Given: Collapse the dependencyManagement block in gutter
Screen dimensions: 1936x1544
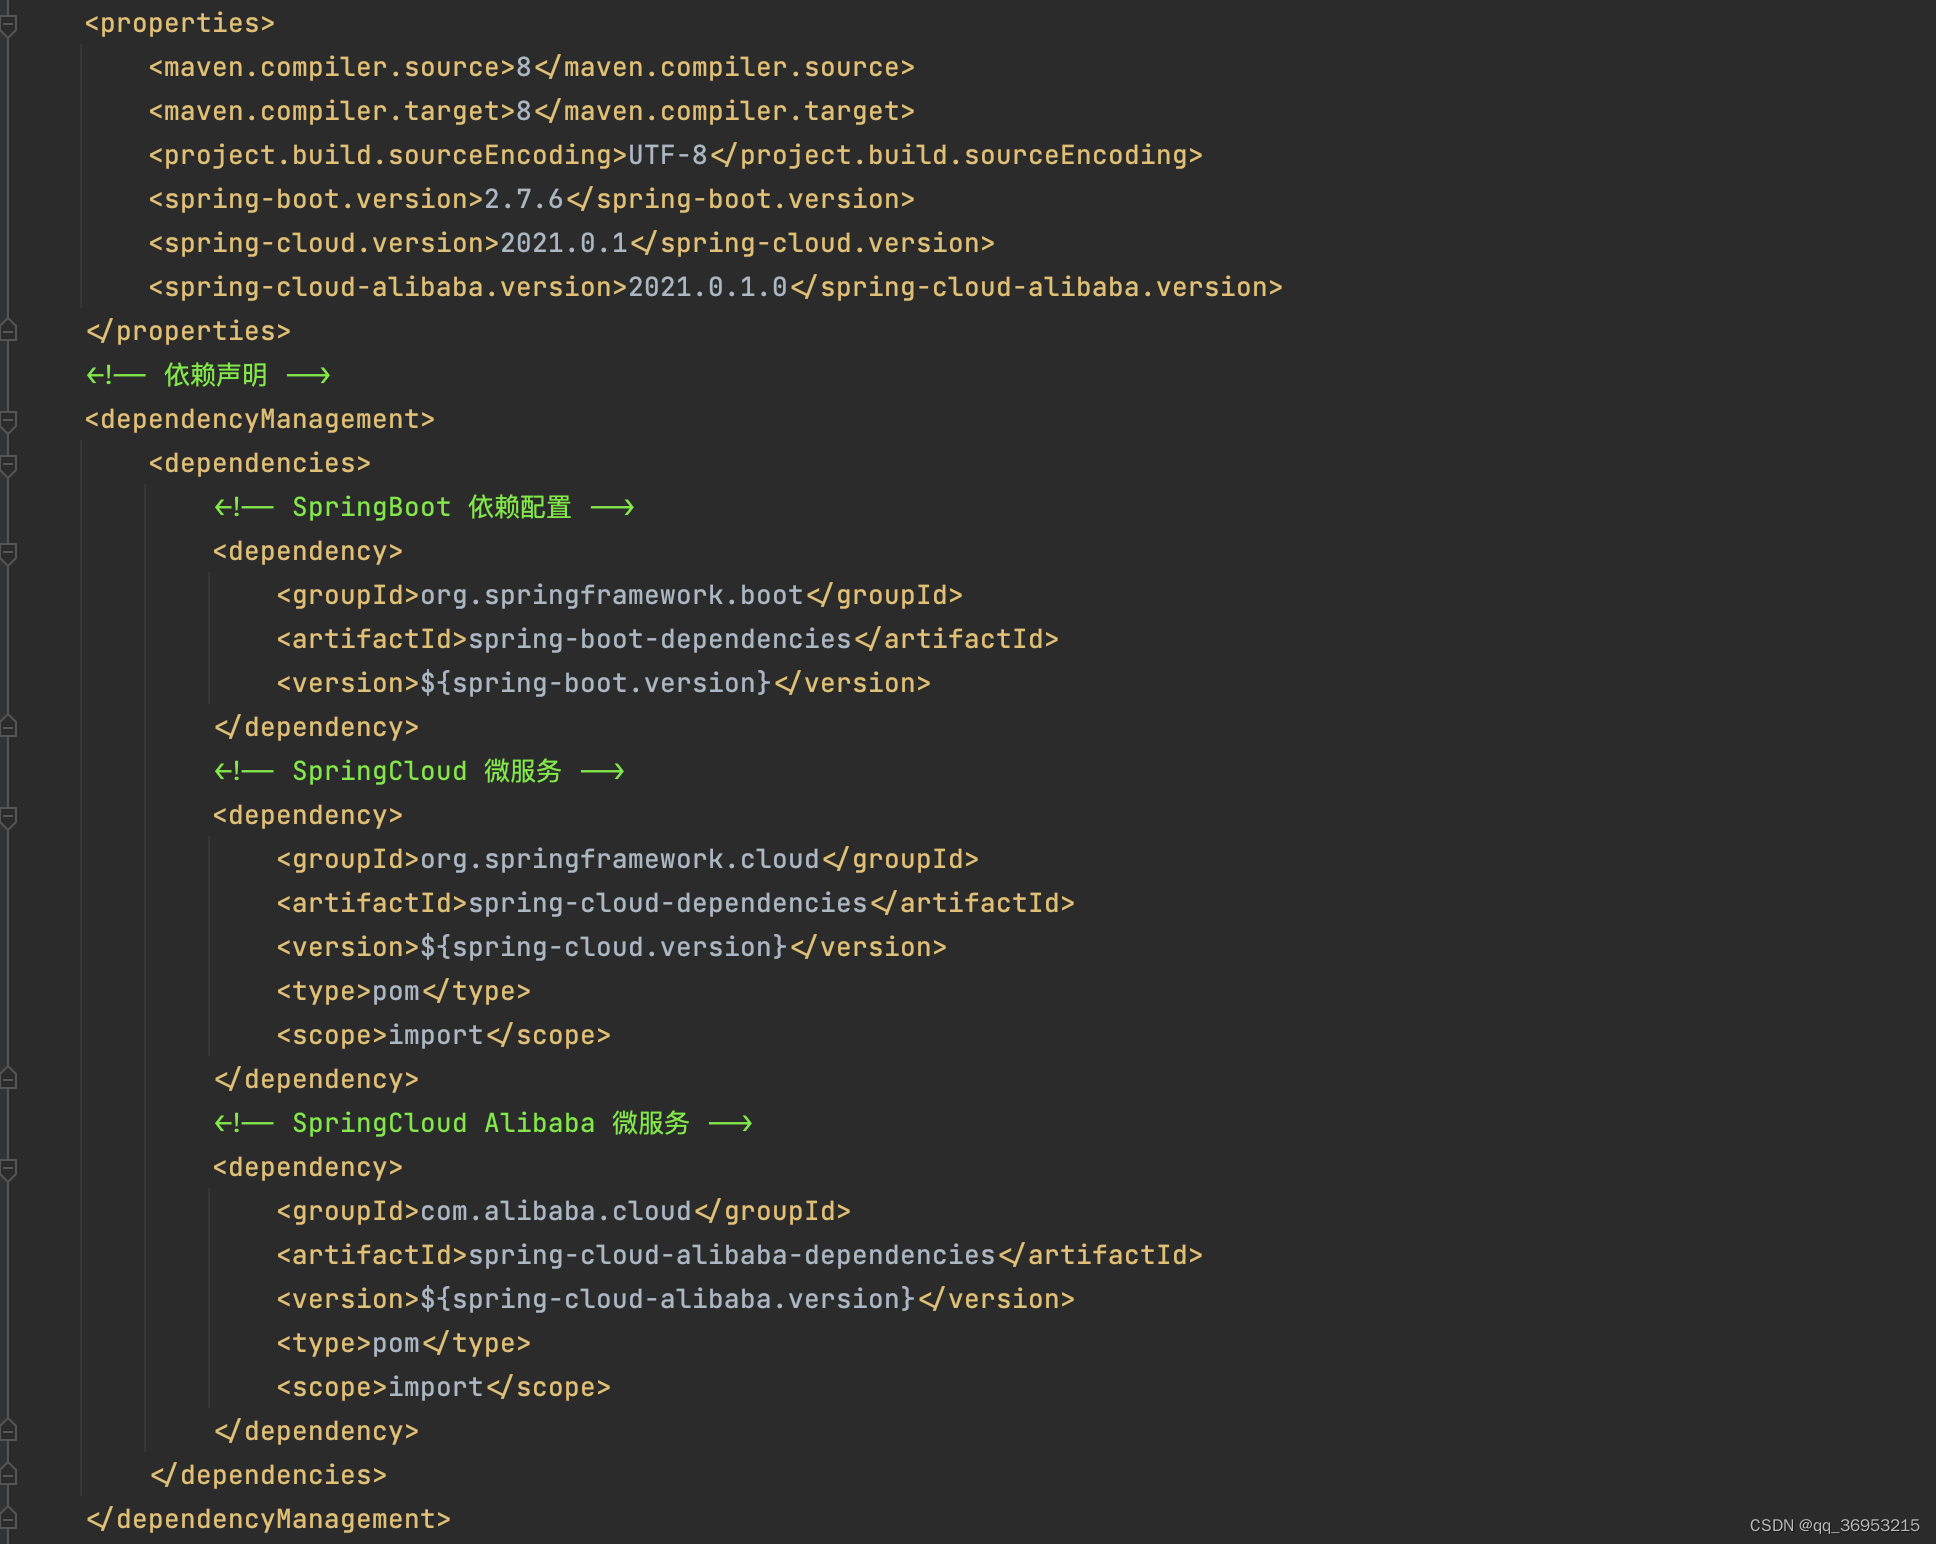Looking at the screenshot, I should (x=8, y=420).
